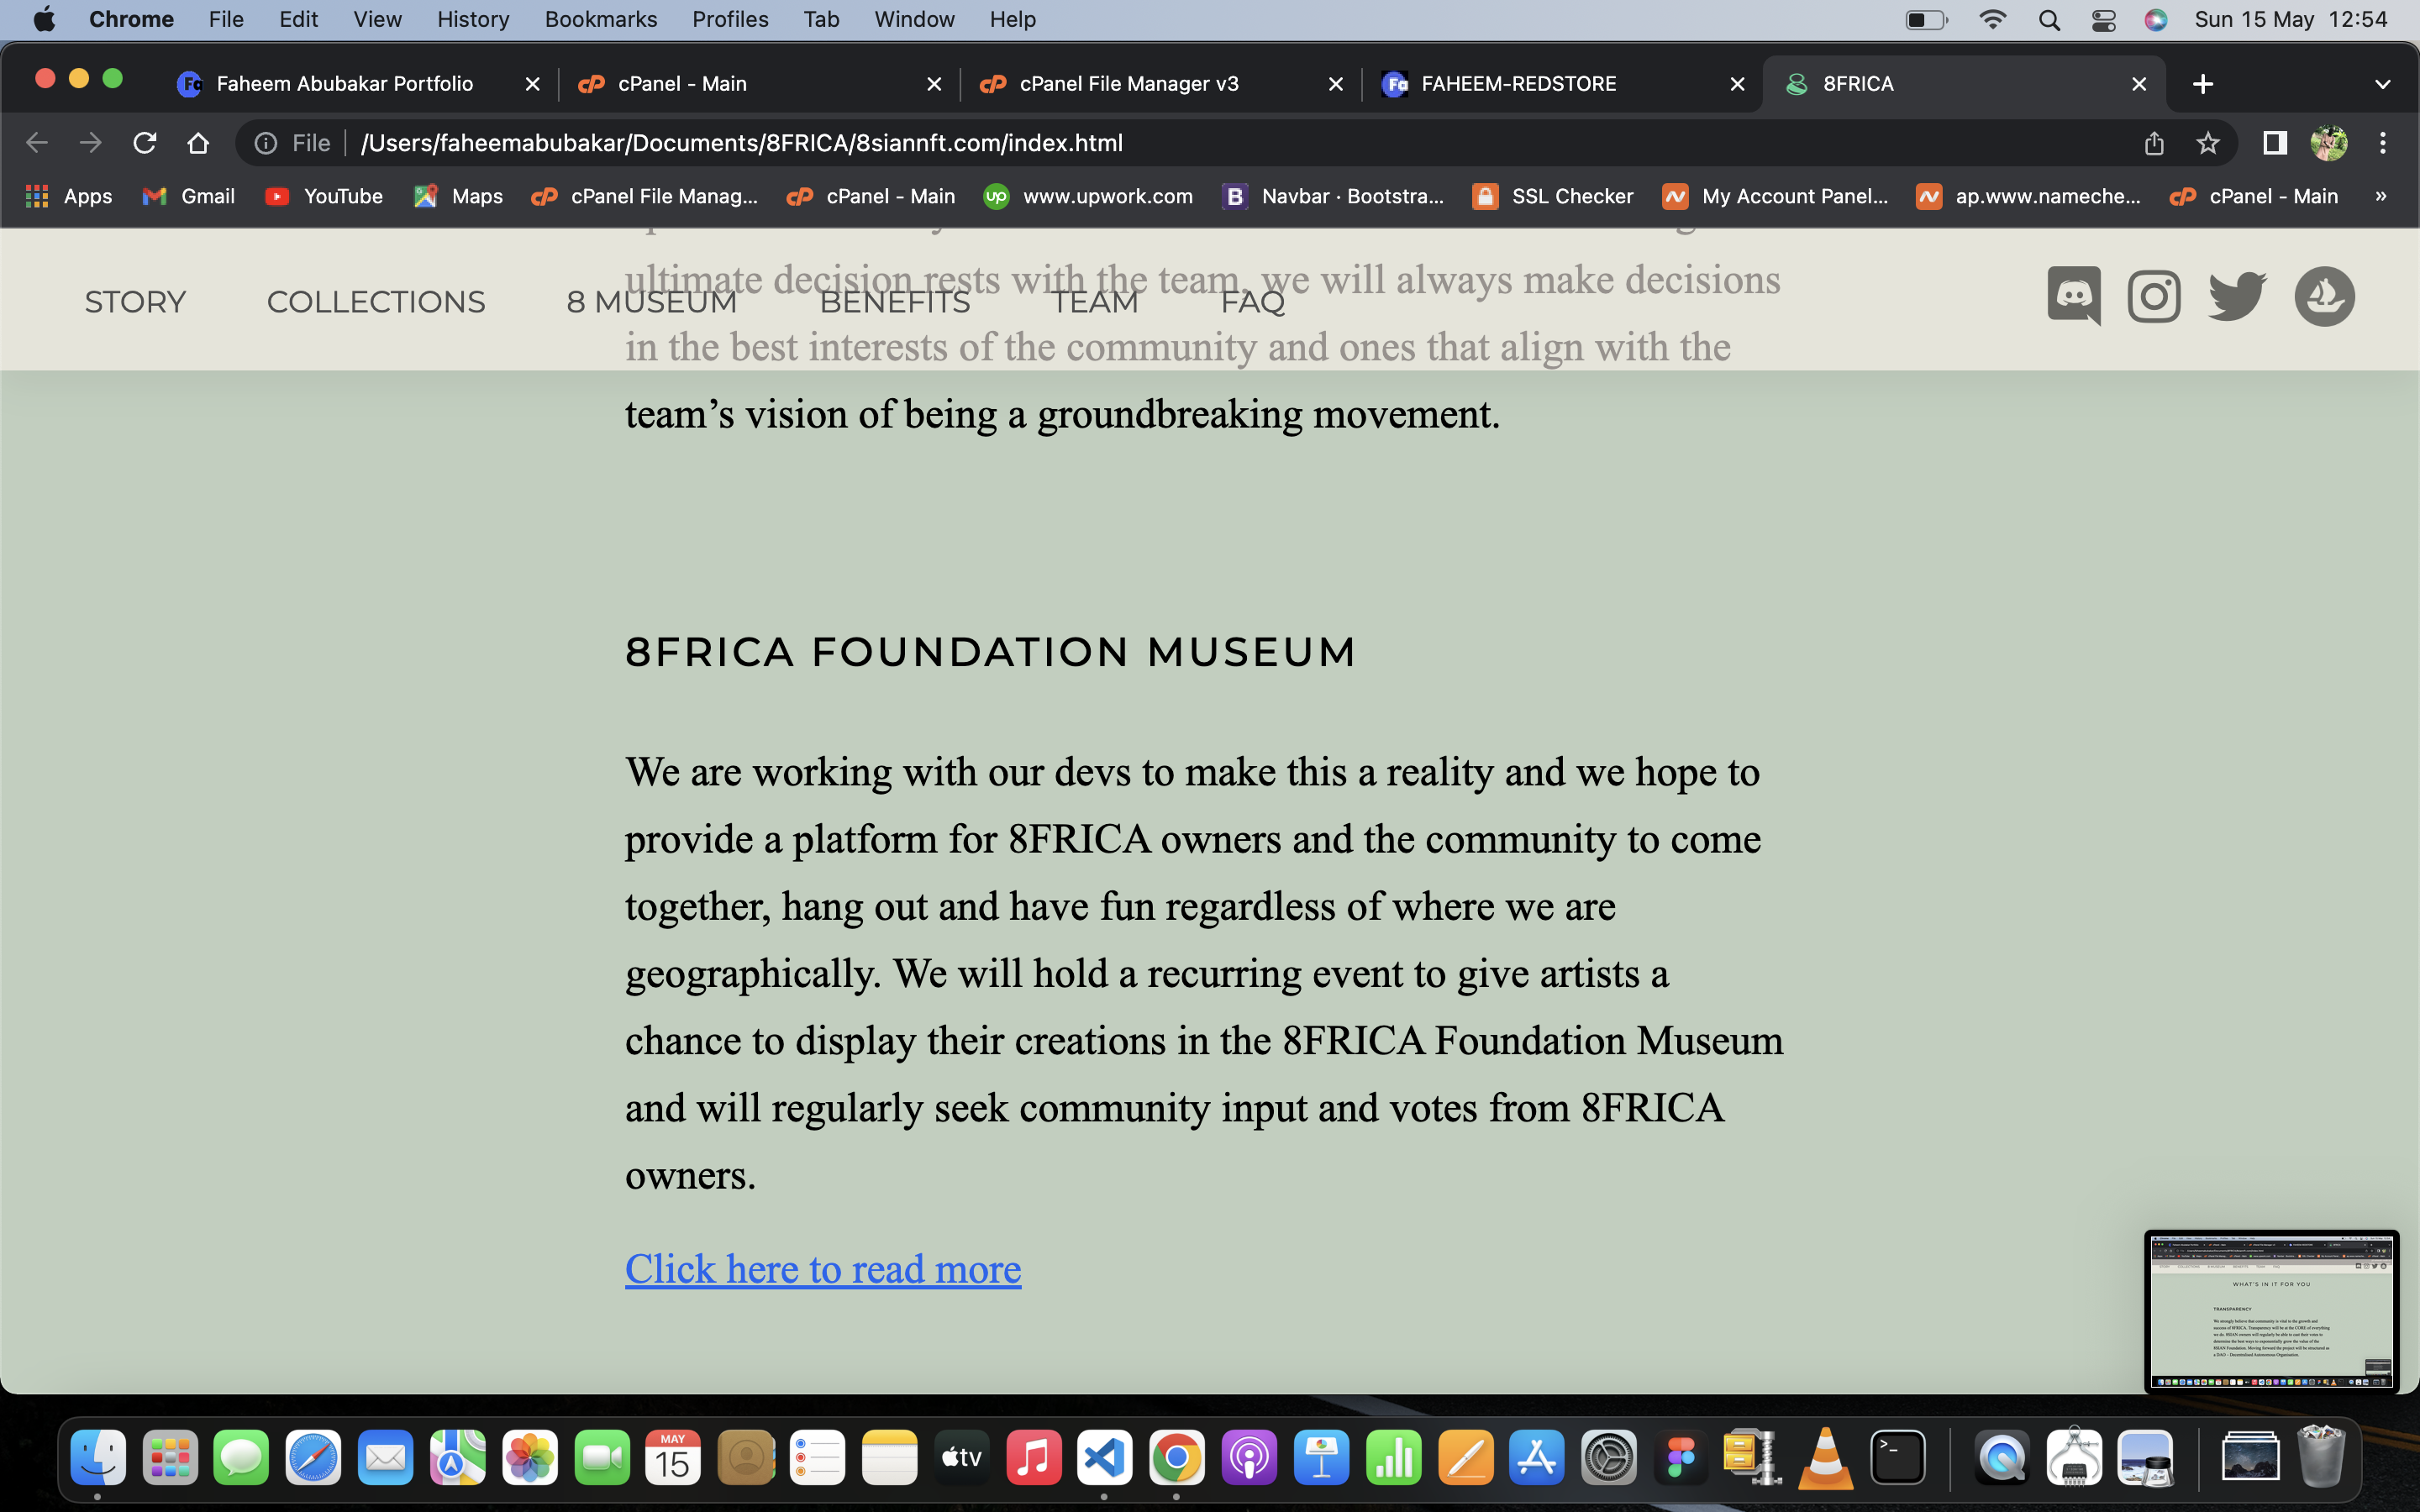Open the SSL Checker bookmark

(1553, 196)
